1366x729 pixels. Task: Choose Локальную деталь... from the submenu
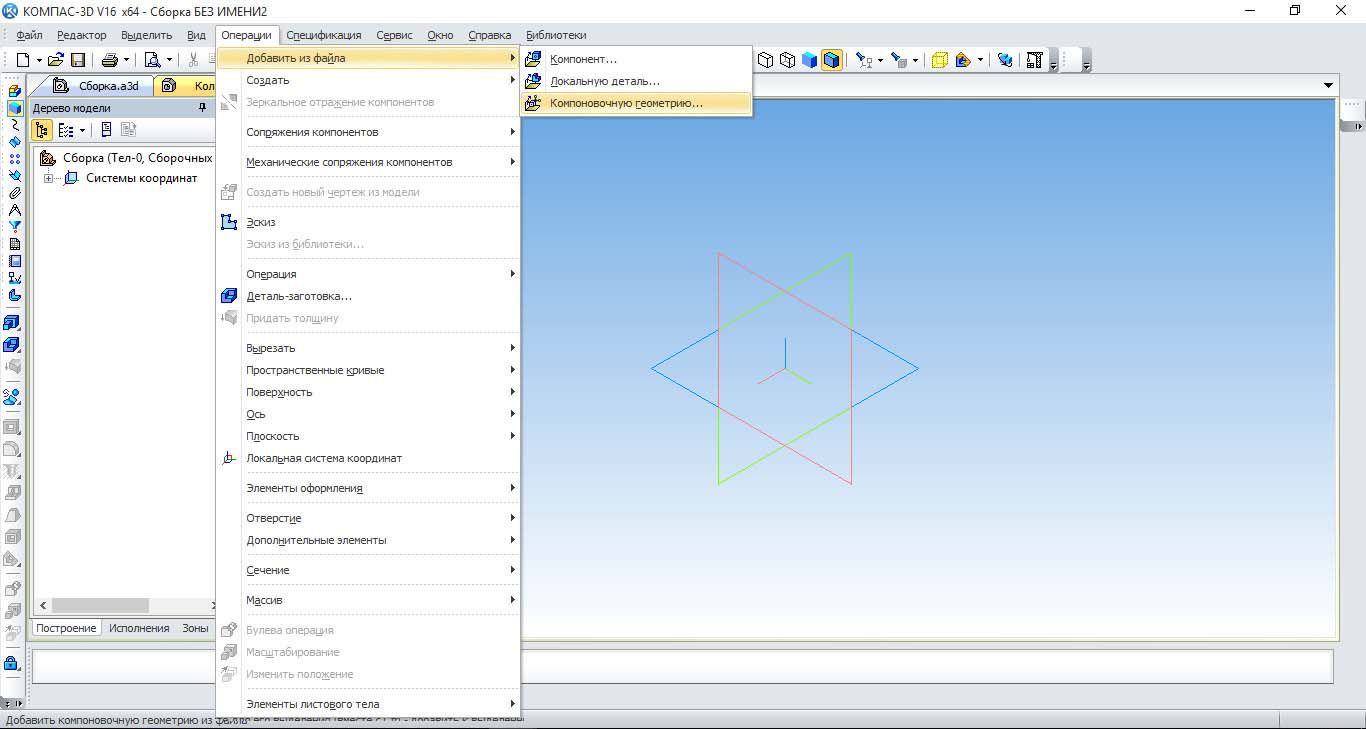coord(636,81)
